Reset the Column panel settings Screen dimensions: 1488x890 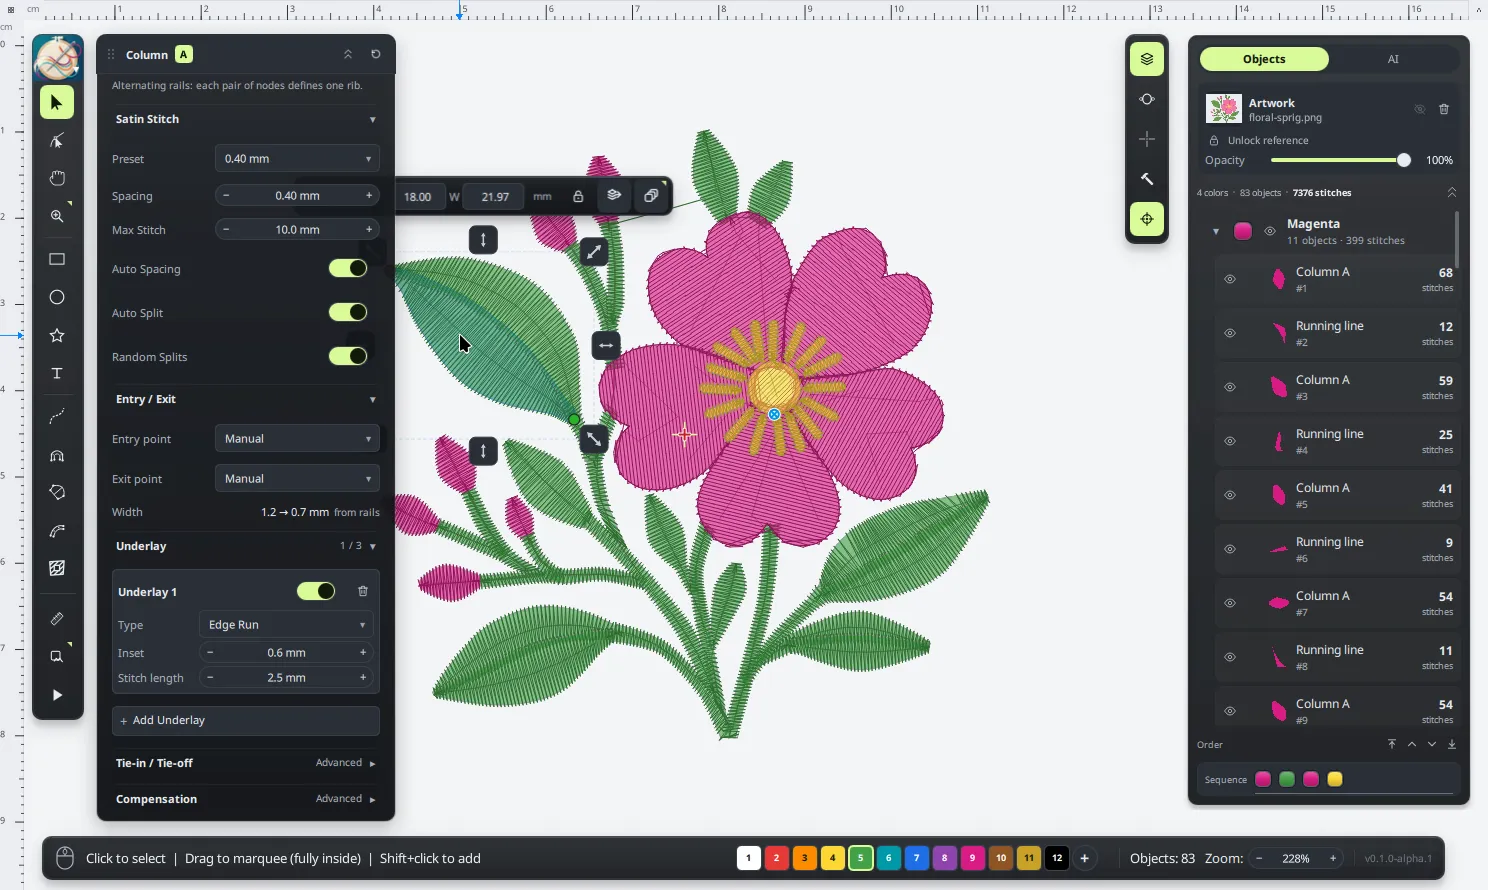coord(376,54)
